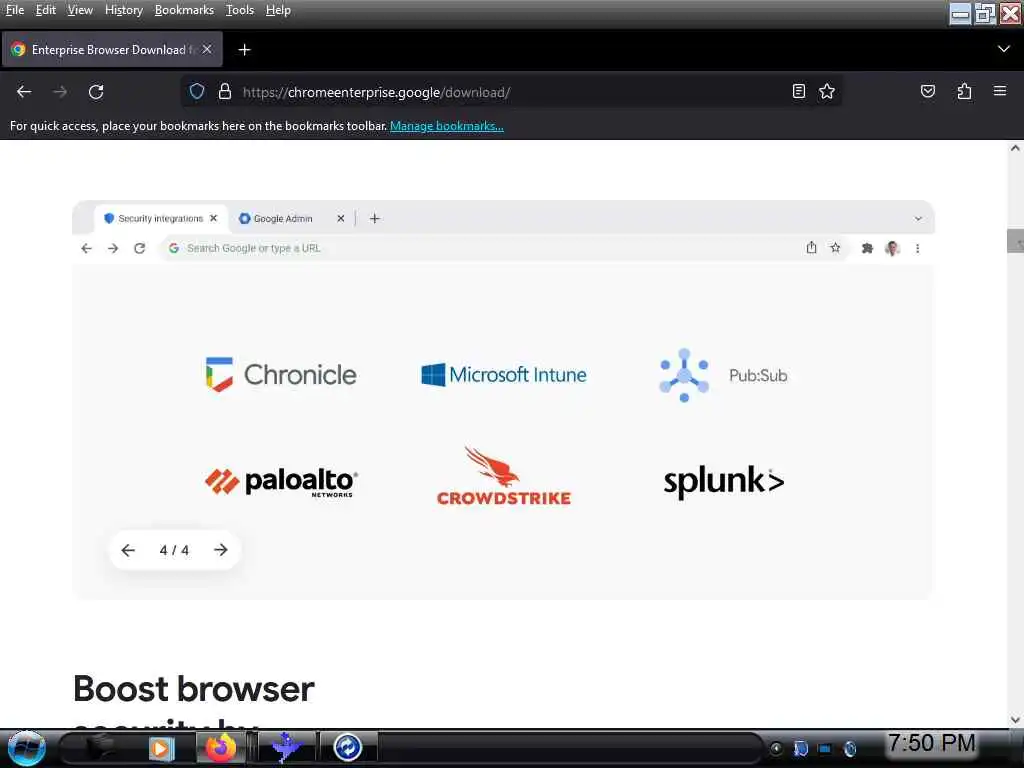Open Firefox extensions icon
The image size is (1024, 768).
click(964, 91)
